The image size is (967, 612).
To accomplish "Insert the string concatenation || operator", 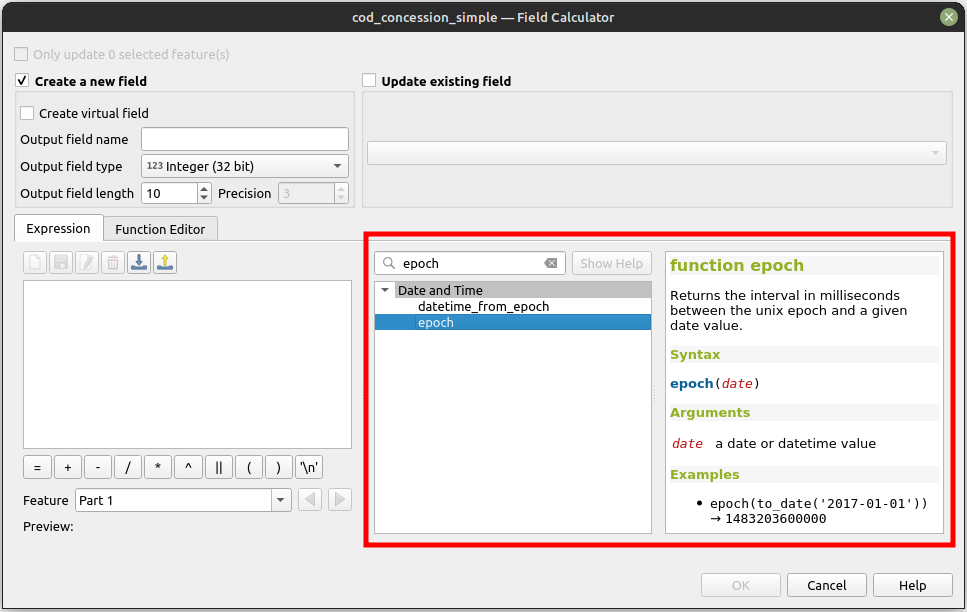I will 218,468.
